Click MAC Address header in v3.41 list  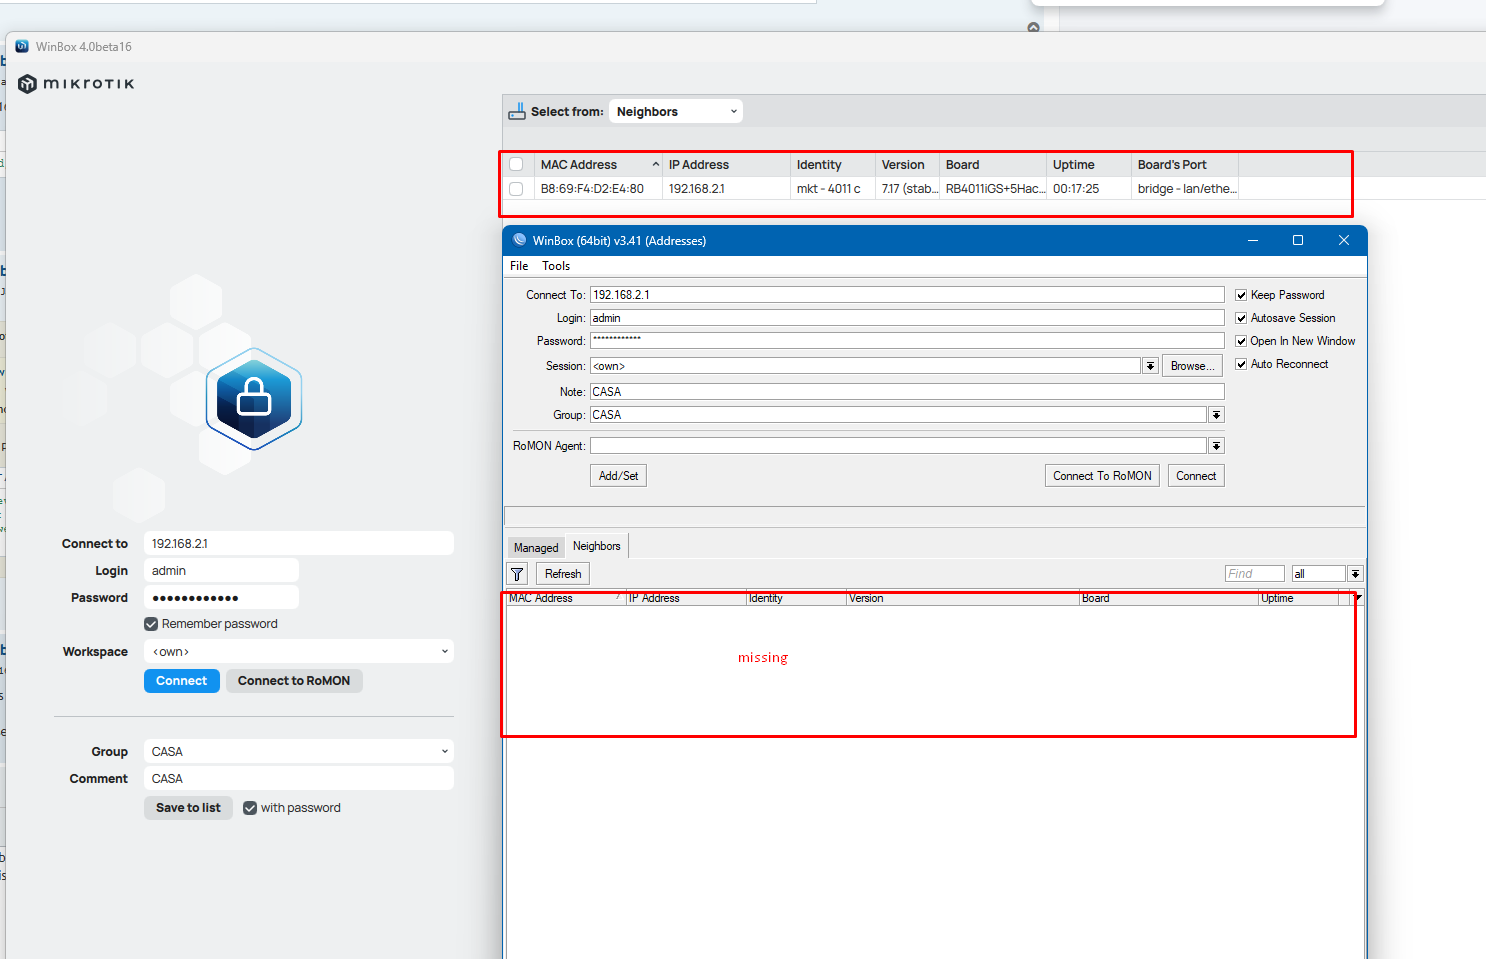pos(566,598)
